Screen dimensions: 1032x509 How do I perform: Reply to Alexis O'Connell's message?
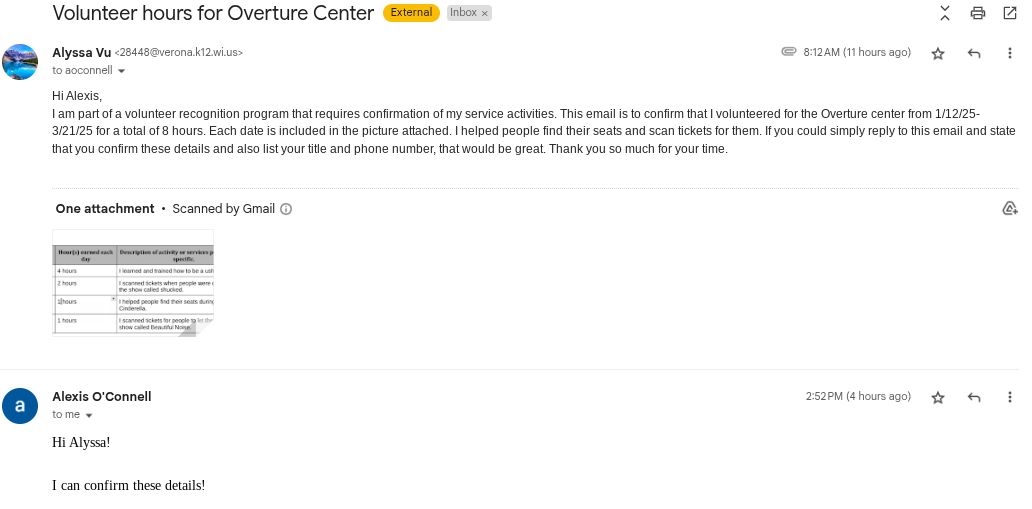(974, 397)
